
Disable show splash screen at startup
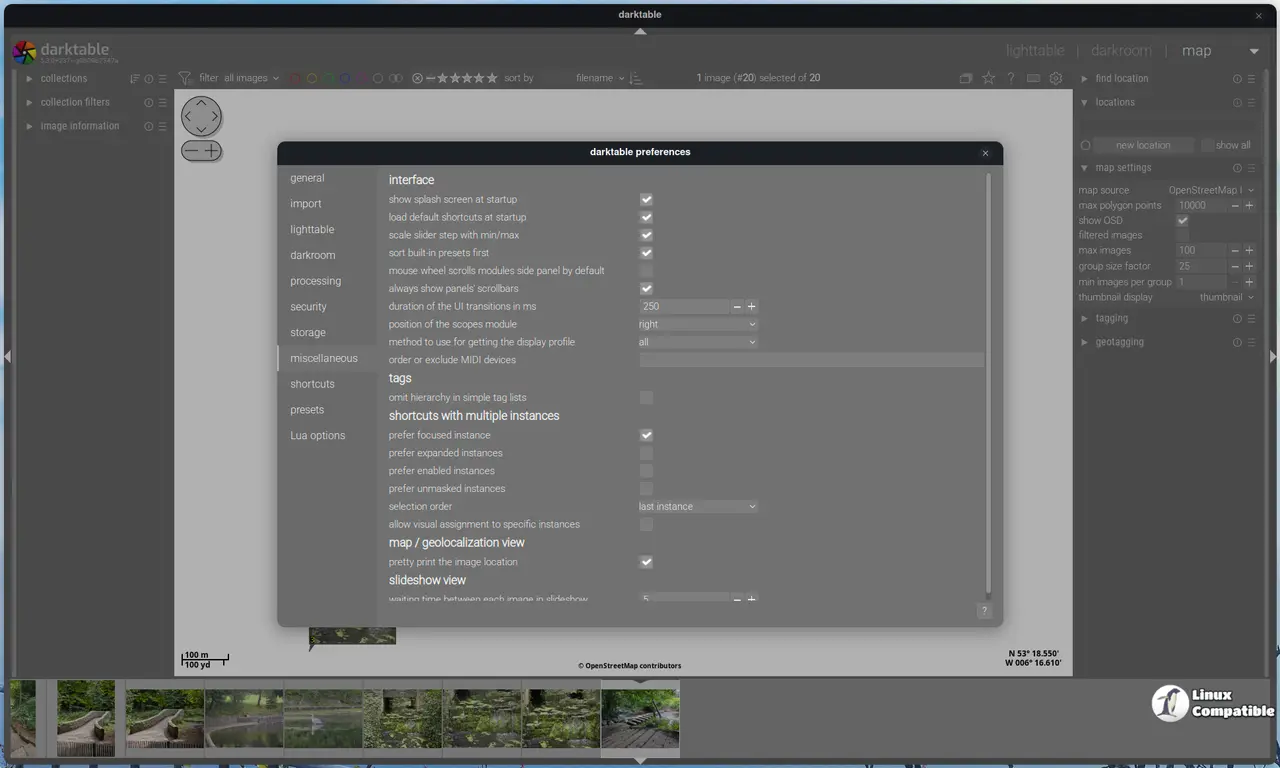pos(646,199)
